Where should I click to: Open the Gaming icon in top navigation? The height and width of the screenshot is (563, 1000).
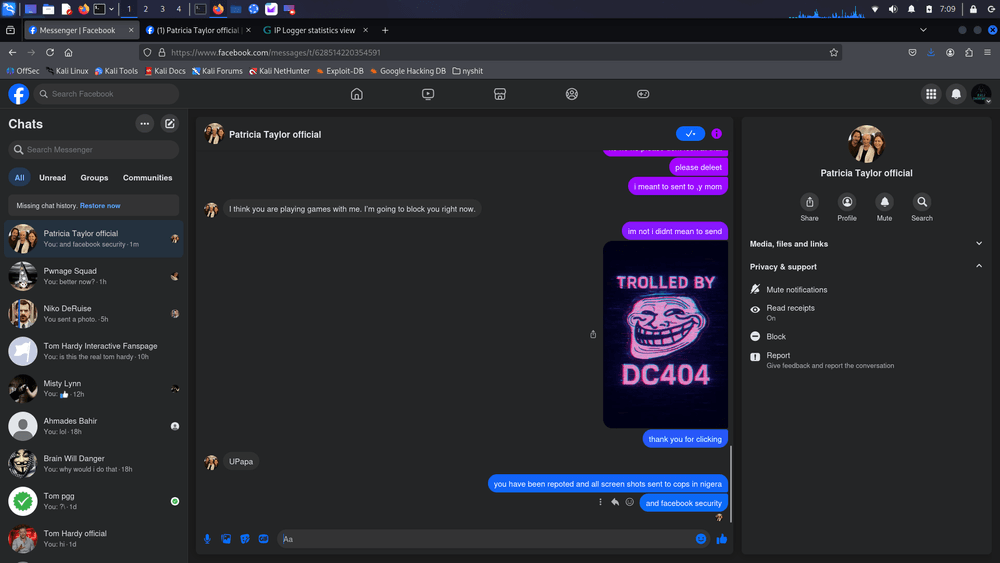(643, 94)
